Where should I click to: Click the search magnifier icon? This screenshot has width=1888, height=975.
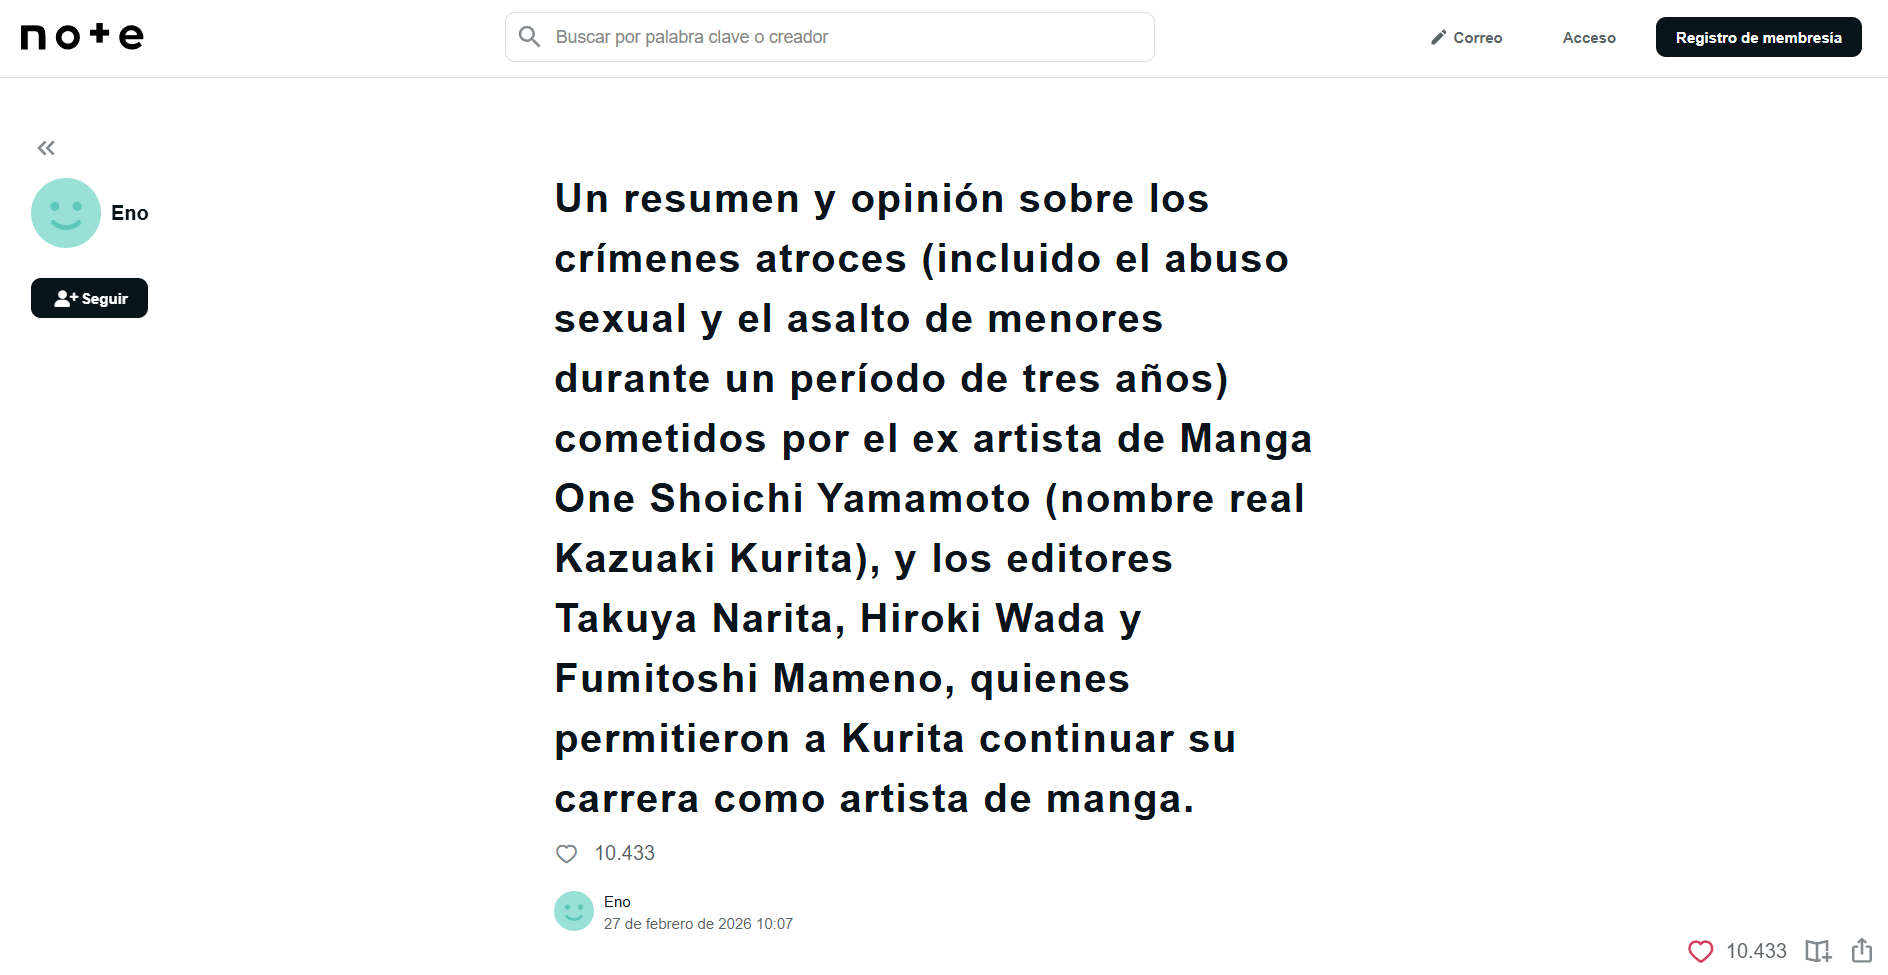click(530, 37)
